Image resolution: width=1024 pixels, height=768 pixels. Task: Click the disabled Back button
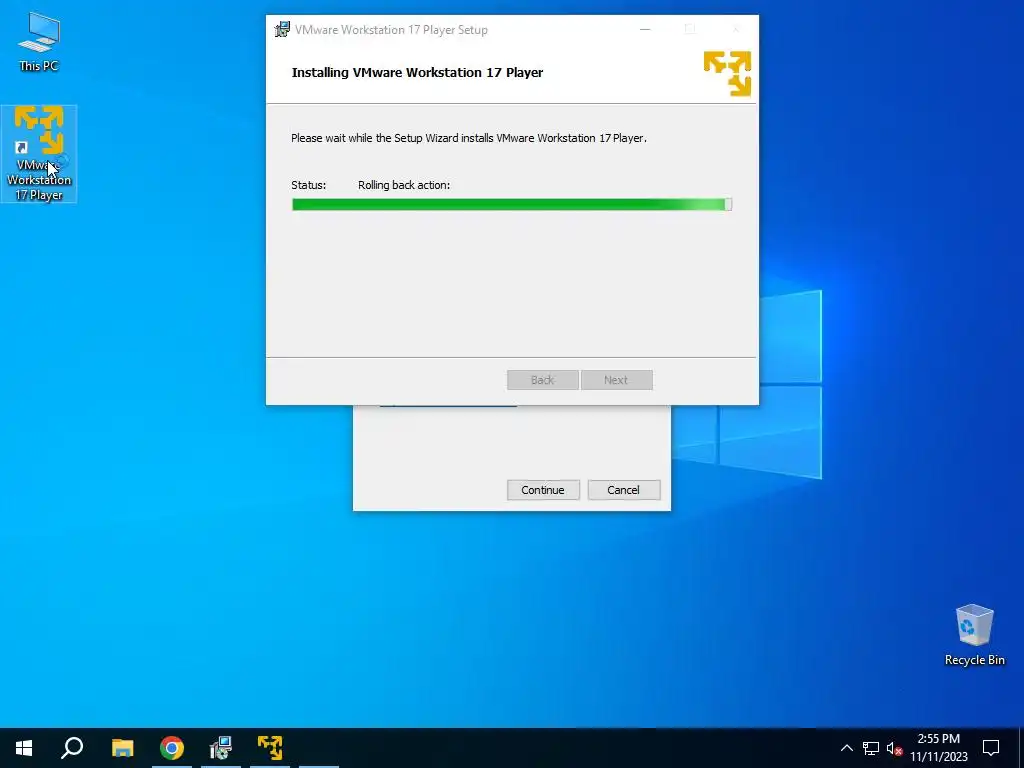[x=543, y=380]
